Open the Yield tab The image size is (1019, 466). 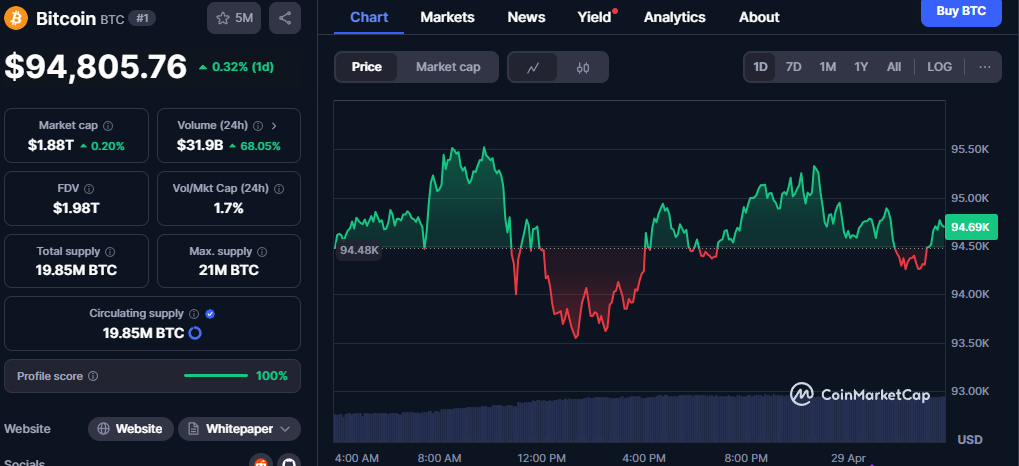[595, 18]
